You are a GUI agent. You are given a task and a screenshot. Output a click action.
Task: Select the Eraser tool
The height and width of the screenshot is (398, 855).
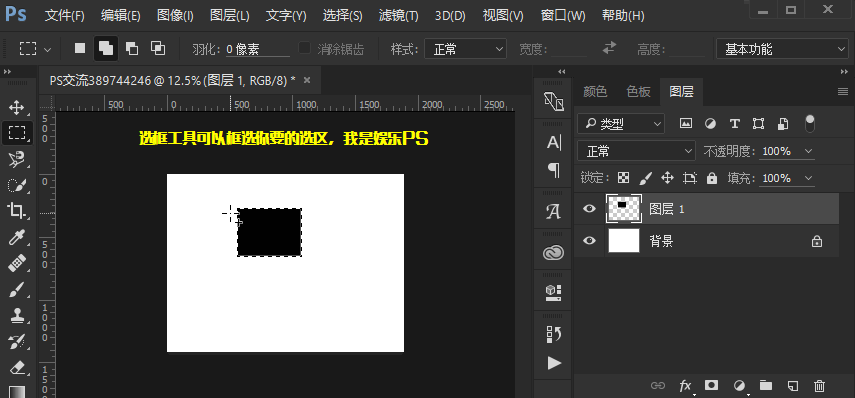(x=17, y=368)
